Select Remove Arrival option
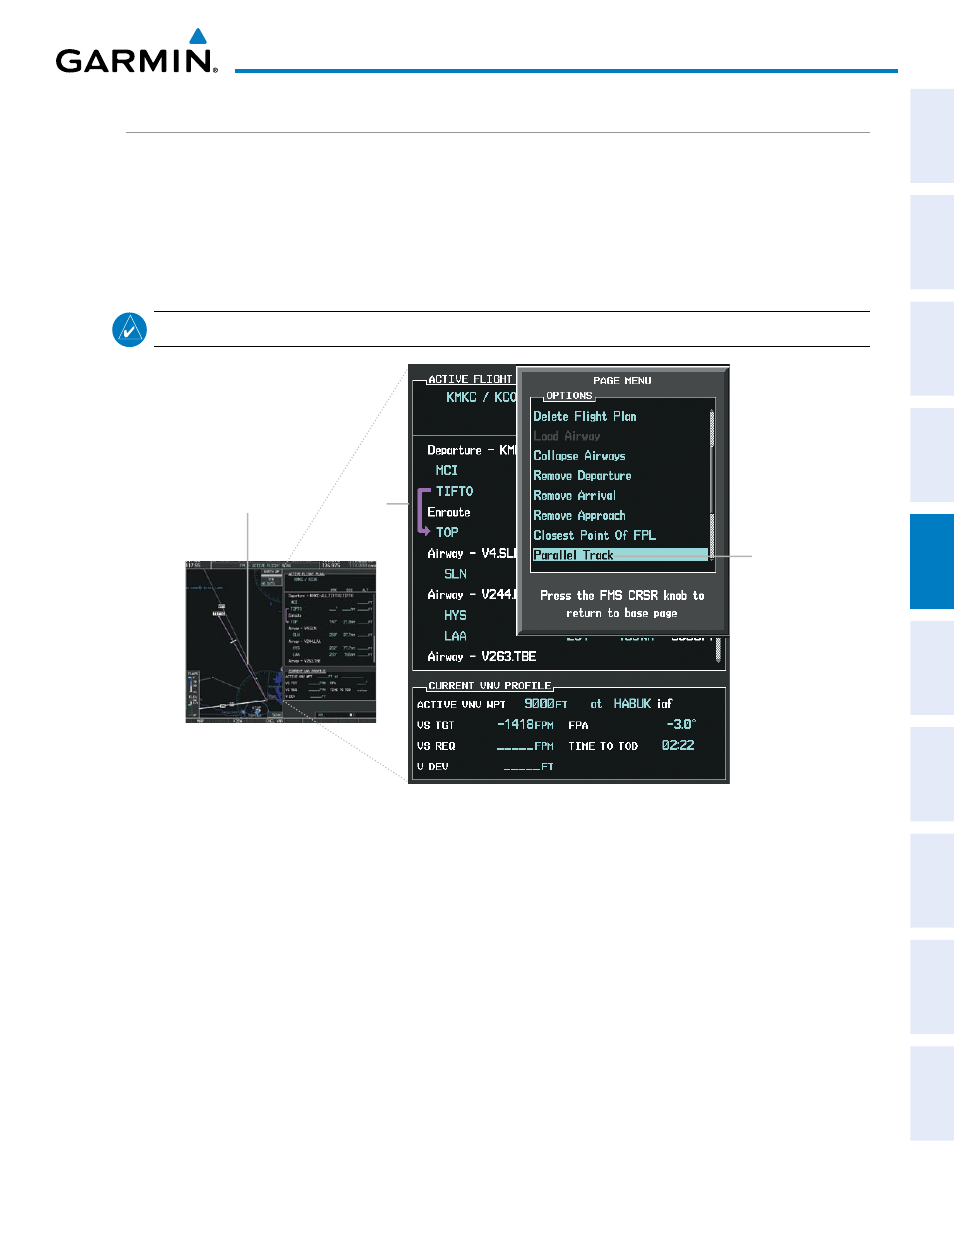 (x=574, y=496)
